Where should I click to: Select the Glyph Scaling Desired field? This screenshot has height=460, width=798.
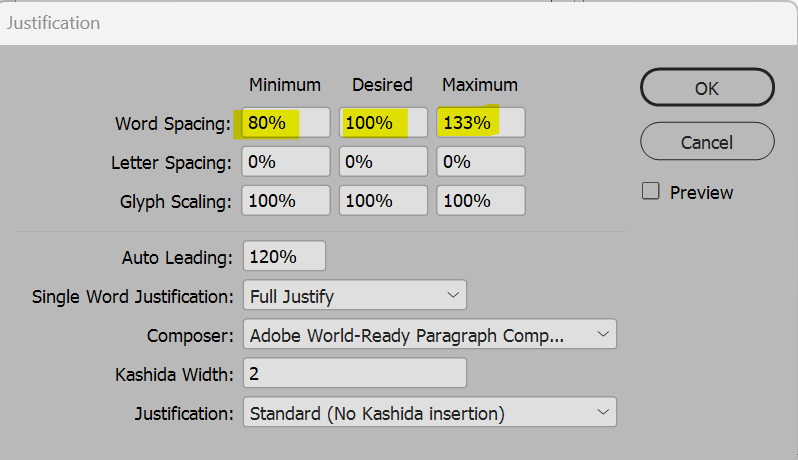(x=383, y=200)
